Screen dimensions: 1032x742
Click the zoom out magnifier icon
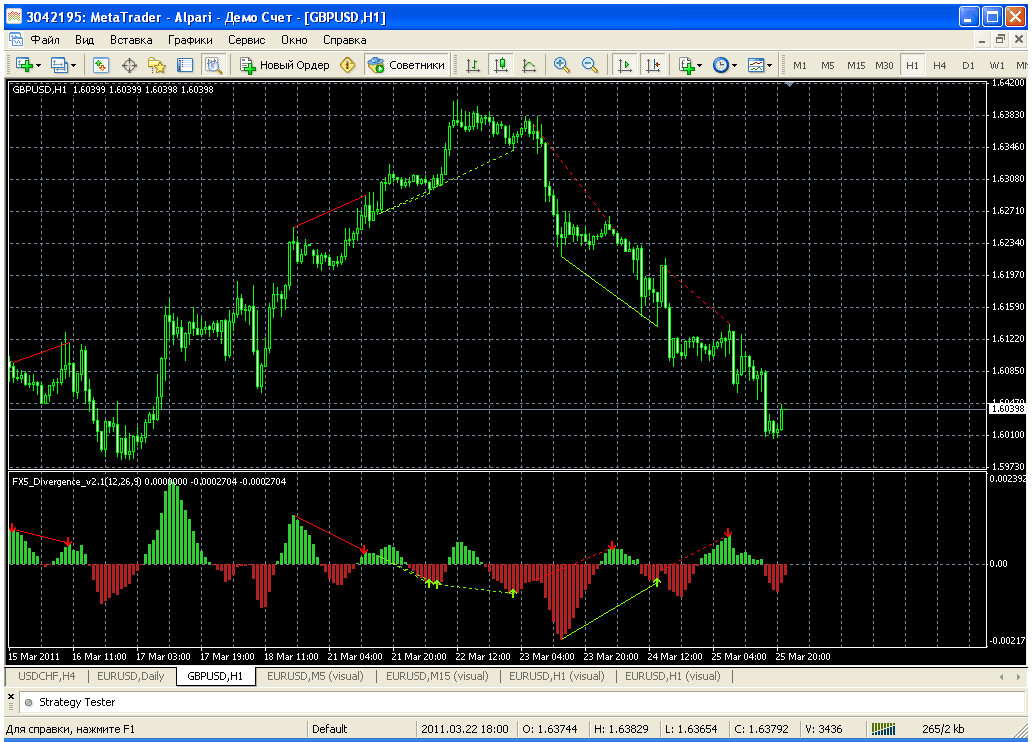590,65
